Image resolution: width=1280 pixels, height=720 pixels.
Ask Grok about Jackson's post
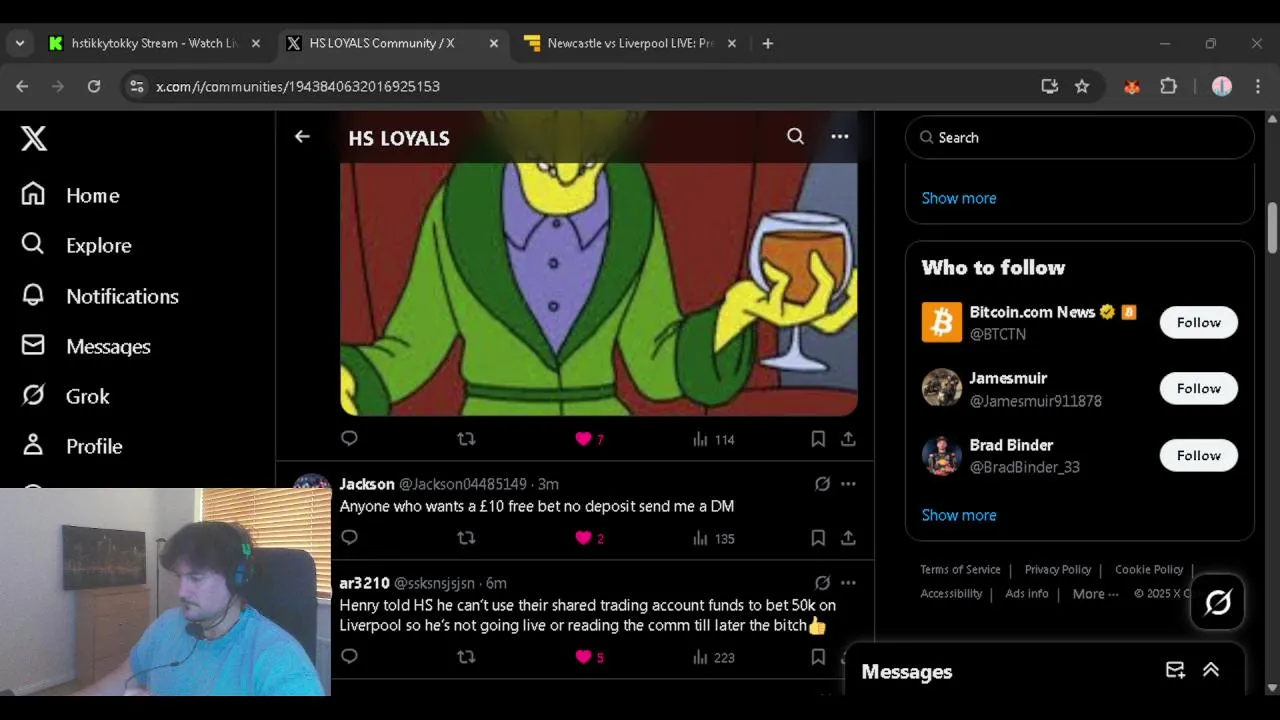(x=822, y=484)
